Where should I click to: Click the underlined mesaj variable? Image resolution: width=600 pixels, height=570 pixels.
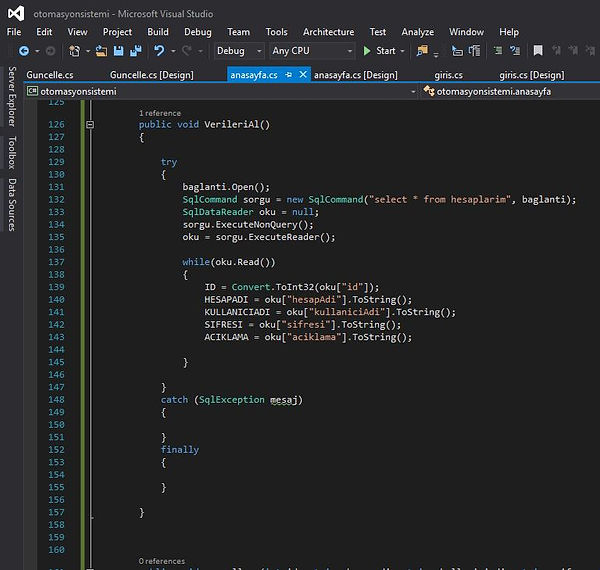pyautogui.click(x=284, y=400)
